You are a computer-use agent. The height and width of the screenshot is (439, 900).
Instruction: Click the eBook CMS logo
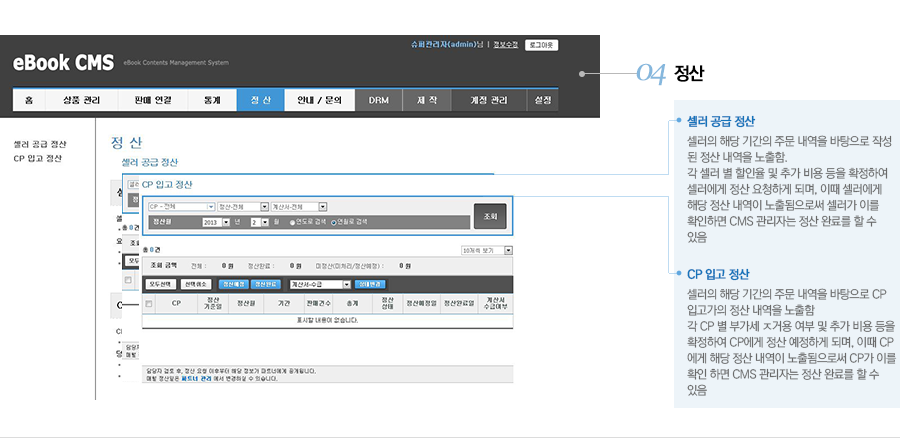click(63, 62)
